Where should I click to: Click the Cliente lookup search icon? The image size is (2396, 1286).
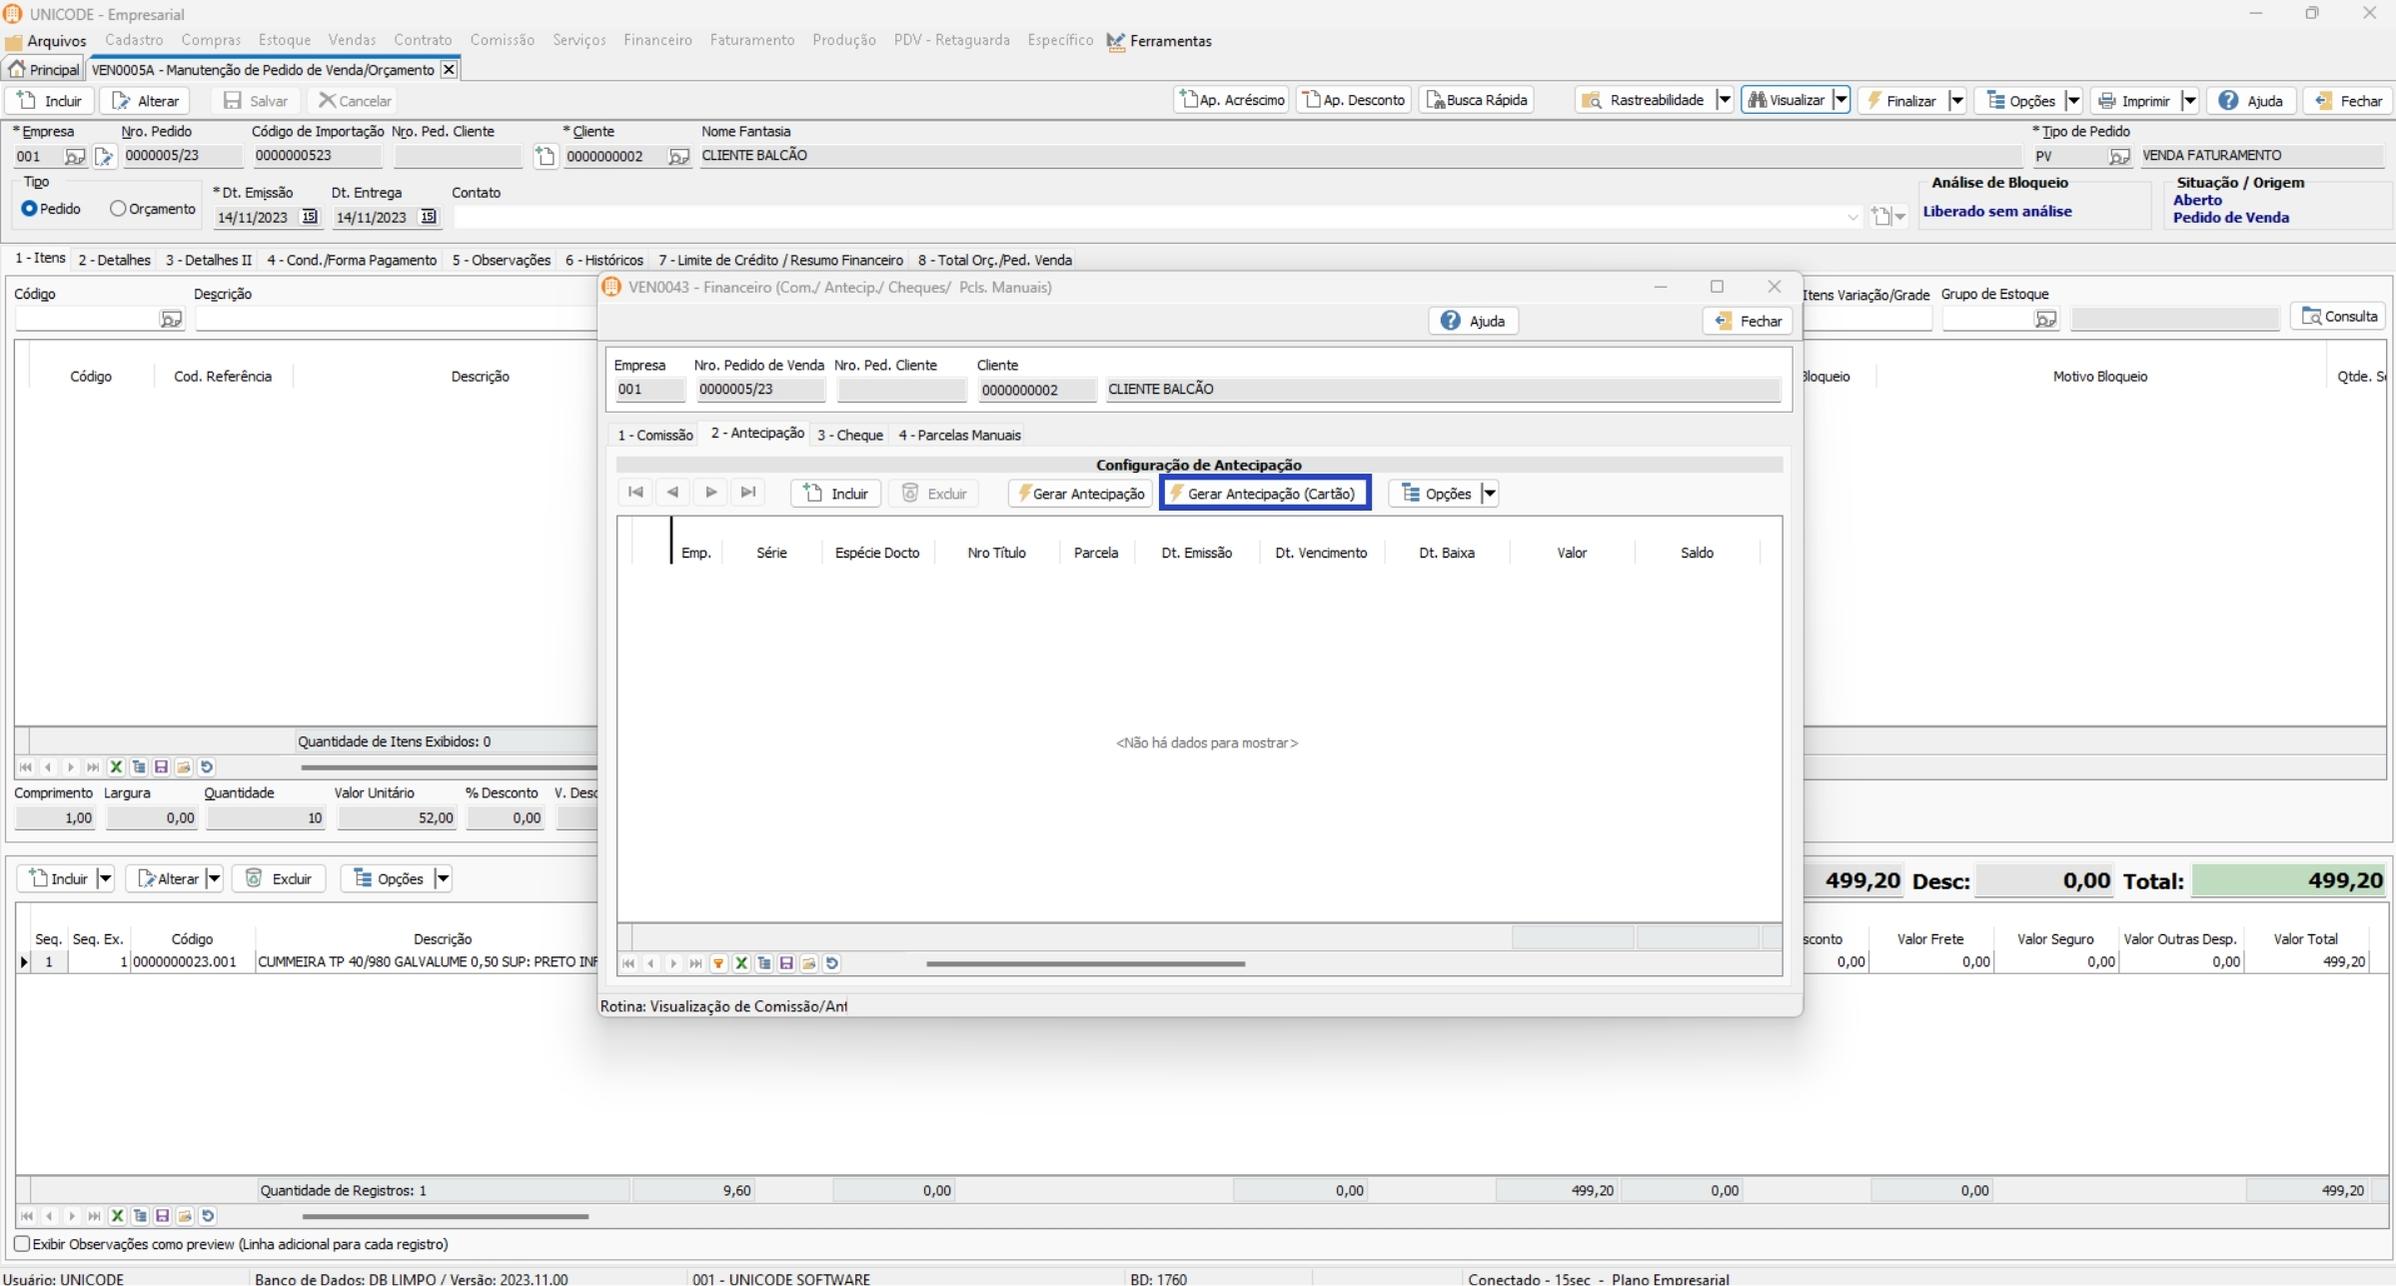pyautogui.click(x=679, y=156)
